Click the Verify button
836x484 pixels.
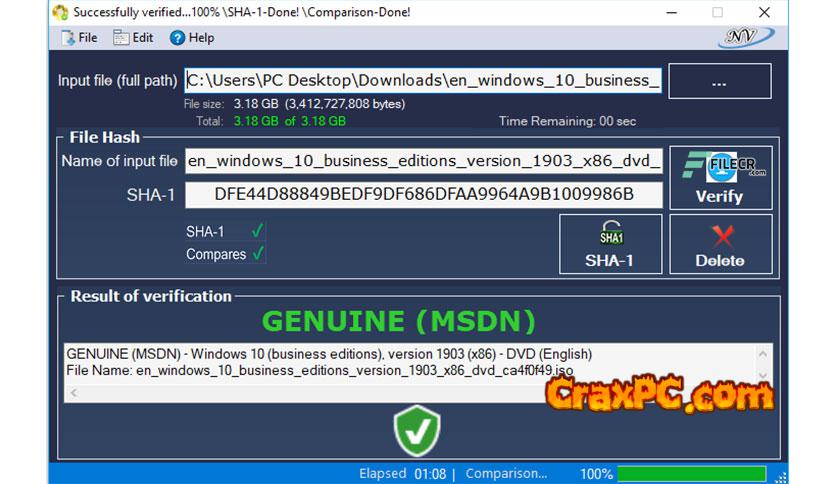(720, 178)
